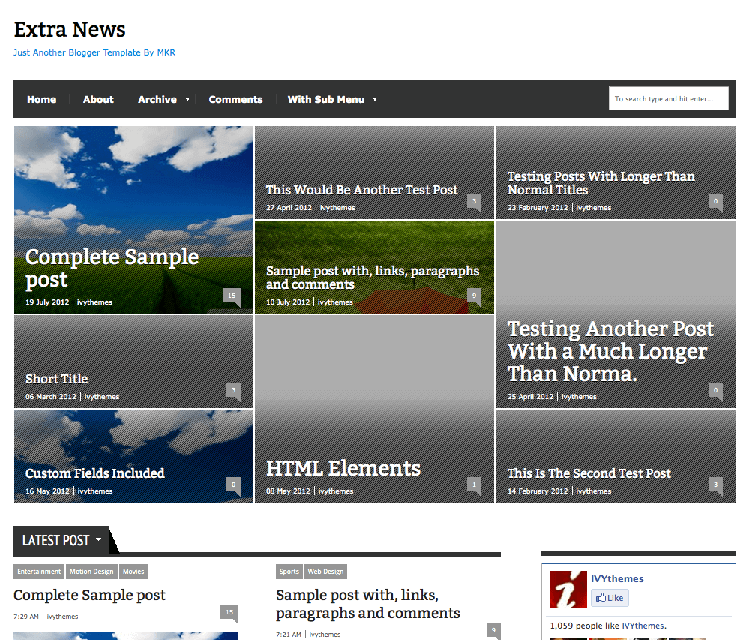The width and height of the screenshot is (750, 640).
Task: Click the Motion Design tag
Action: click(x=91, y=572)
